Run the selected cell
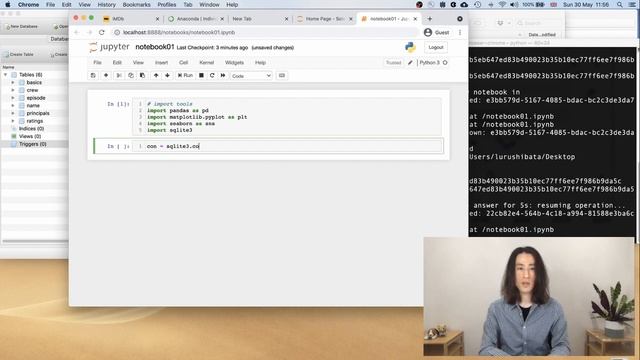This screenshot has height=360, width=640. (x=185, y=76)
